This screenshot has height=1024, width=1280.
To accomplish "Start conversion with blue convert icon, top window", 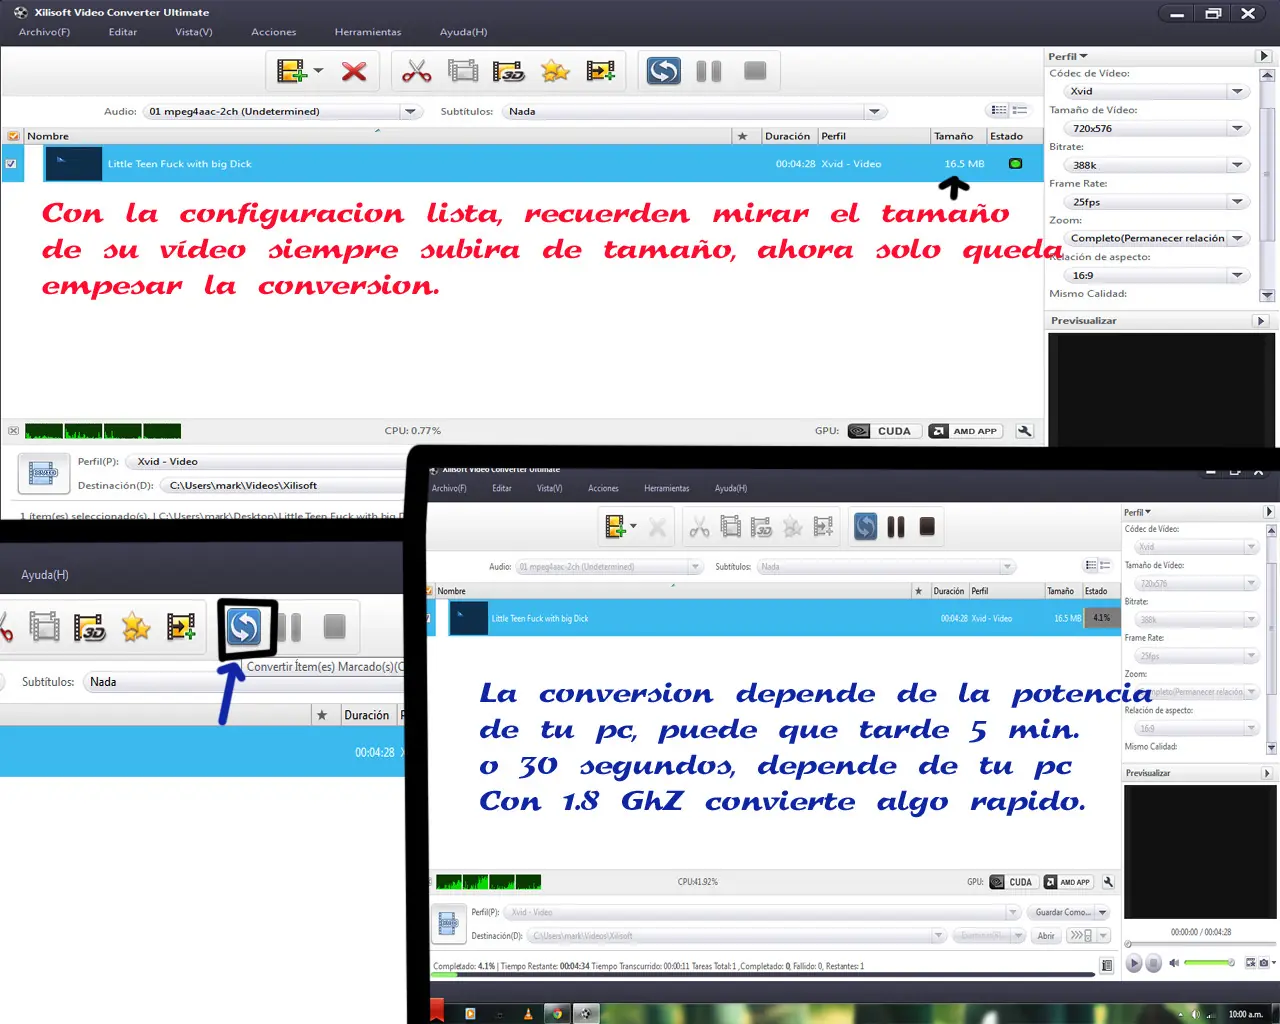I will tap(664, 71).
